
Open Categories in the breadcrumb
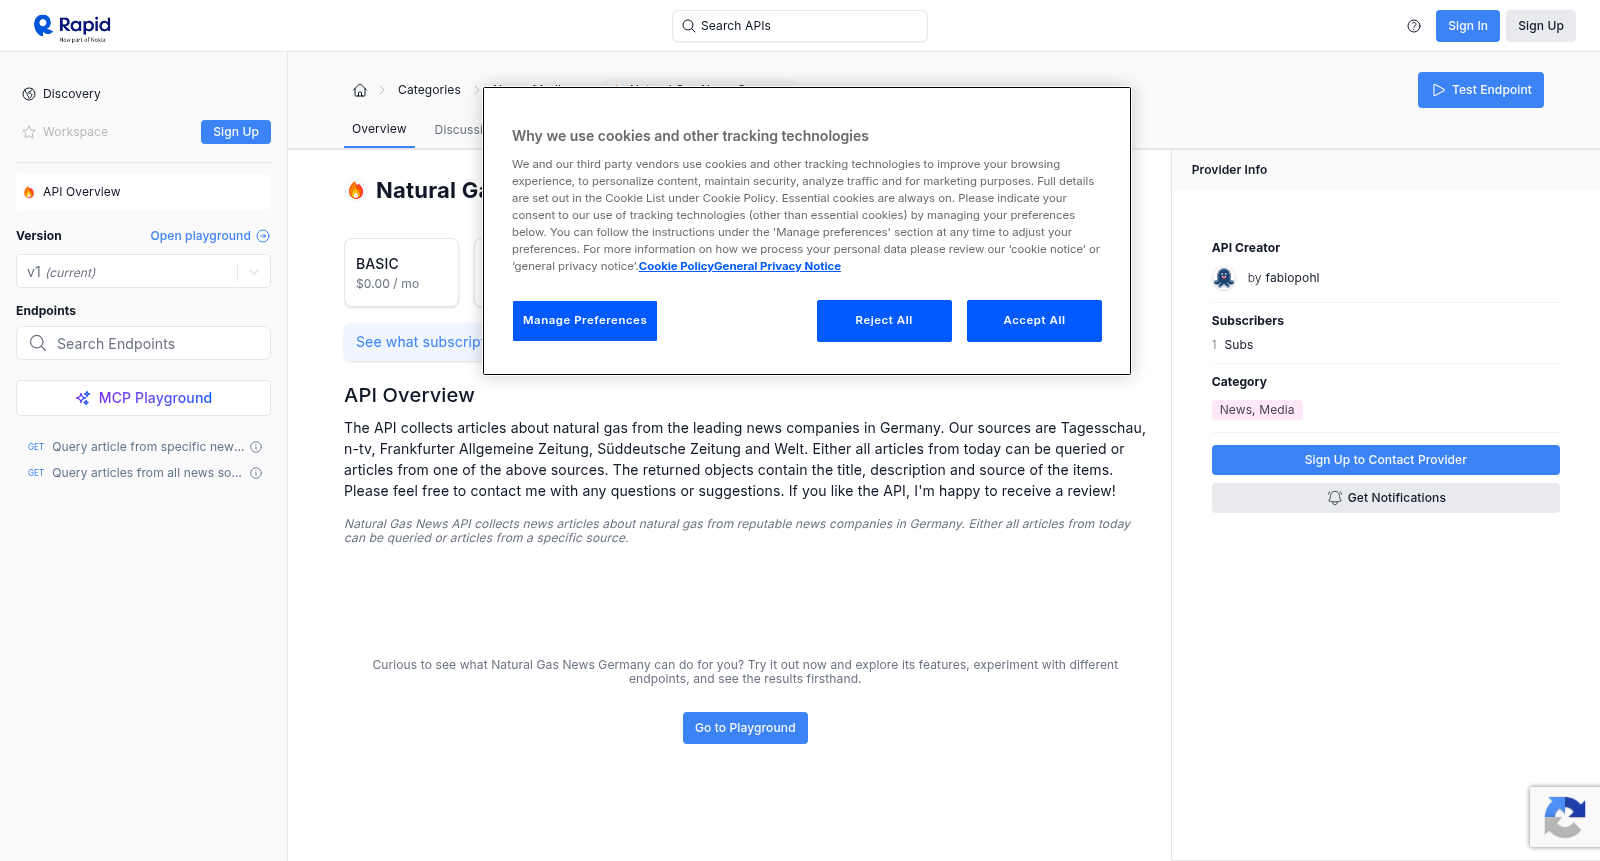click(429, 90)
